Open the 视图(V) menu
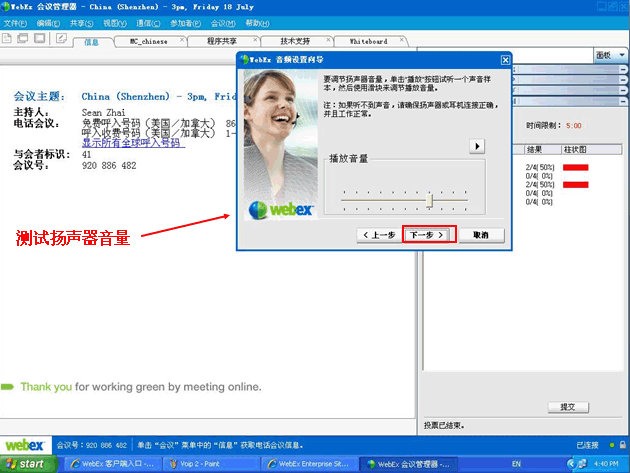630x473 pixels. click(115, 23)
